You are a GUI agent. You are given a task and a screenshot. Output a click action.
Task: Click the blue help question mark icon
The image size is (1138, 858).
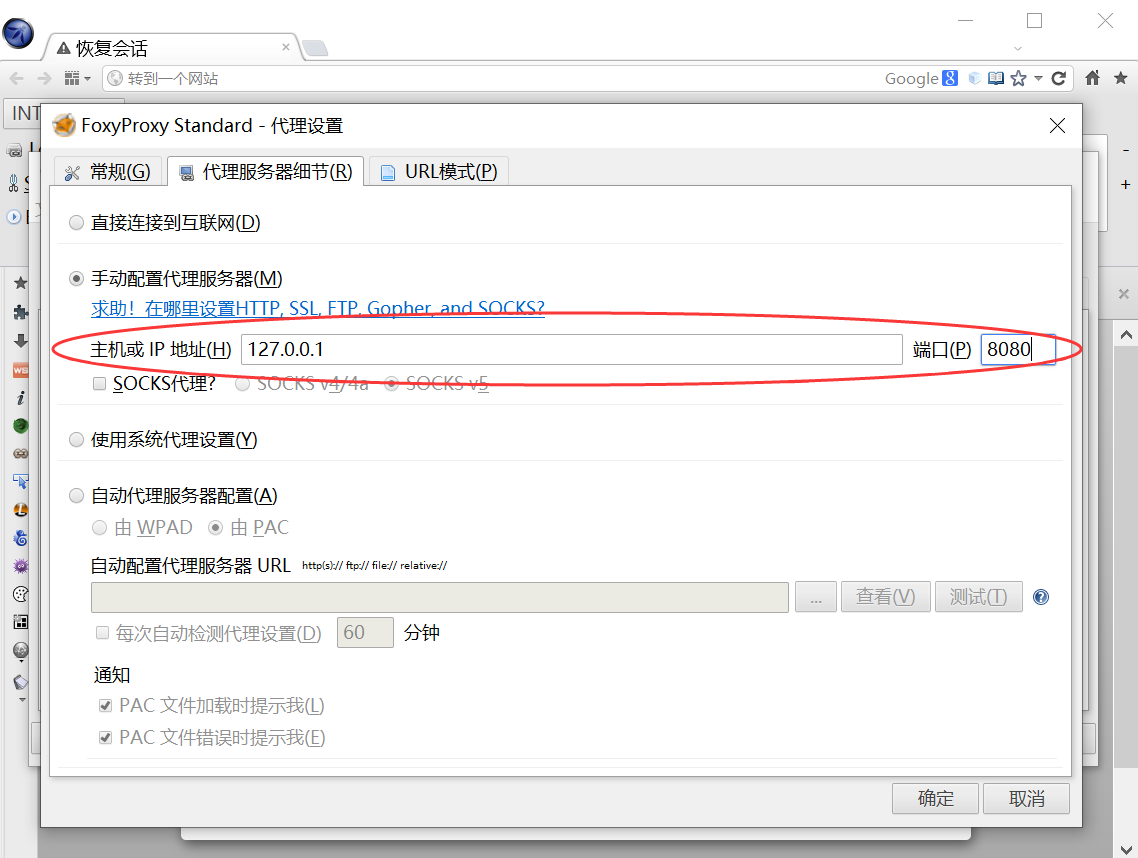(1041, 597)
